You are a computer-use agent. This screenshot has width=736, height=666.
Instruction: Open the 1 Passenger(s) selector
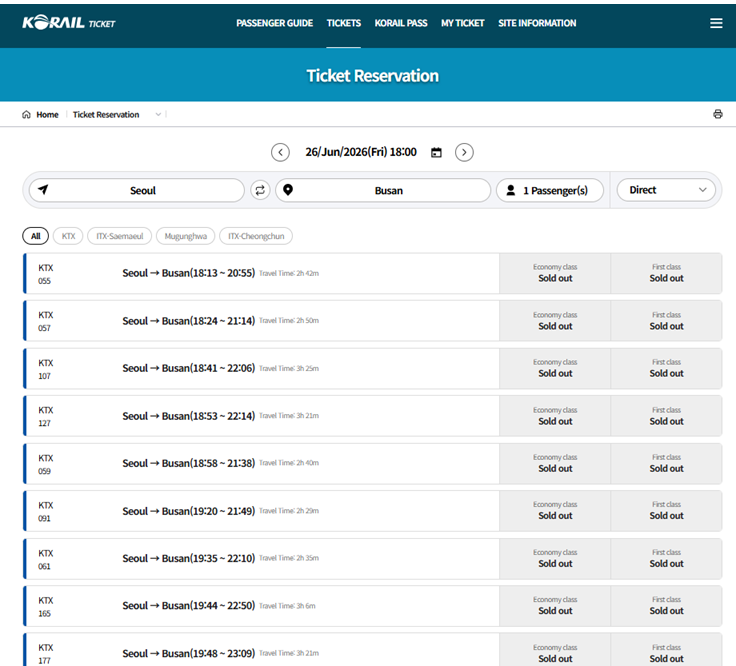(550, 190)
